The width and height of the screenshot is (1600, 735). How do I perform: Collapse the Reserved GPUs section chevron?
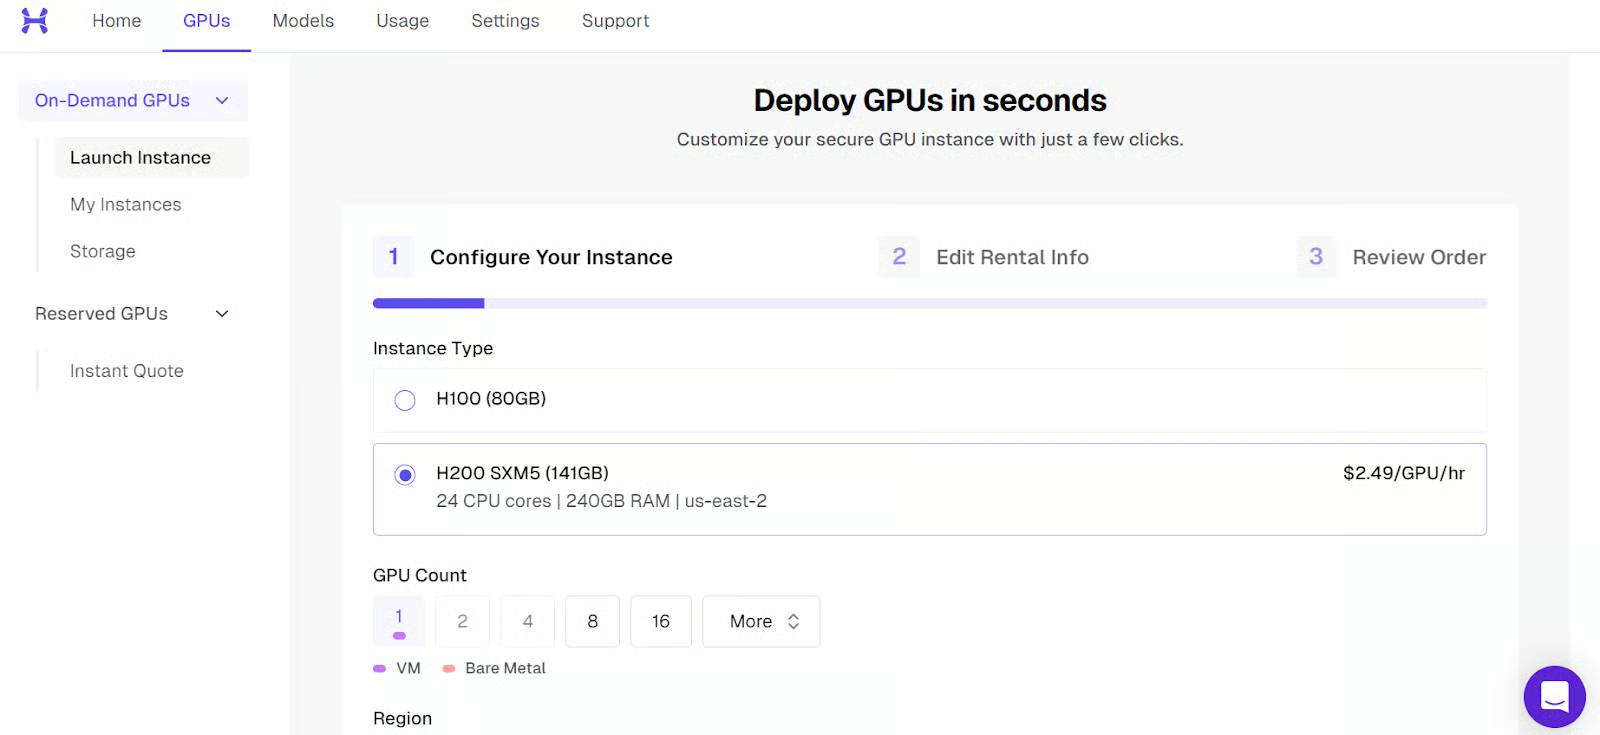point(222,314)
